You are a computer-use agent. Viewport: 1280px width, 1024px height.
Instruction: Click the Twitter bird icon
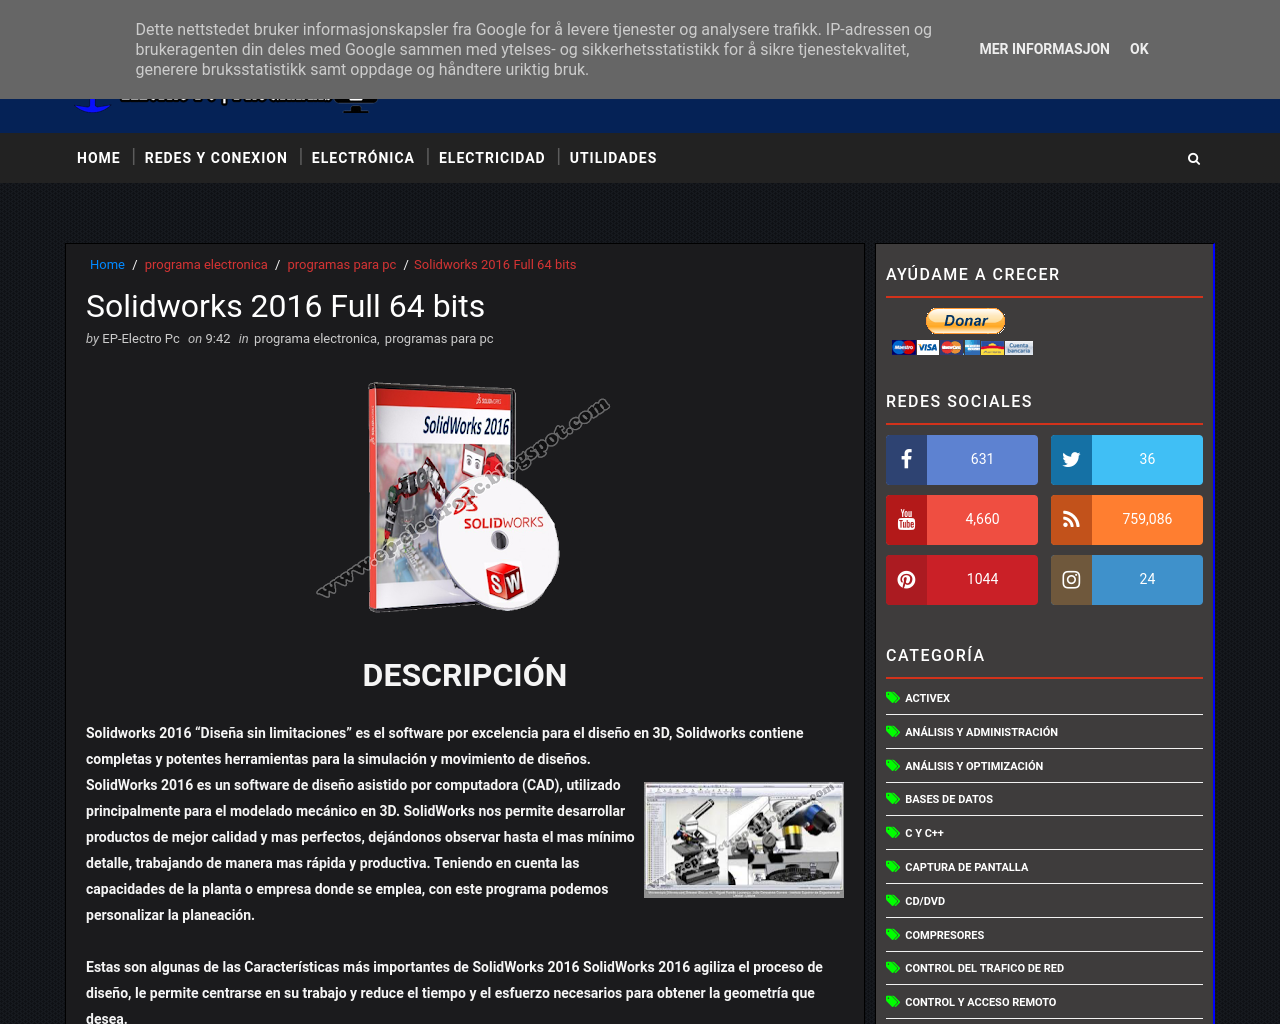pos(1071,460)
